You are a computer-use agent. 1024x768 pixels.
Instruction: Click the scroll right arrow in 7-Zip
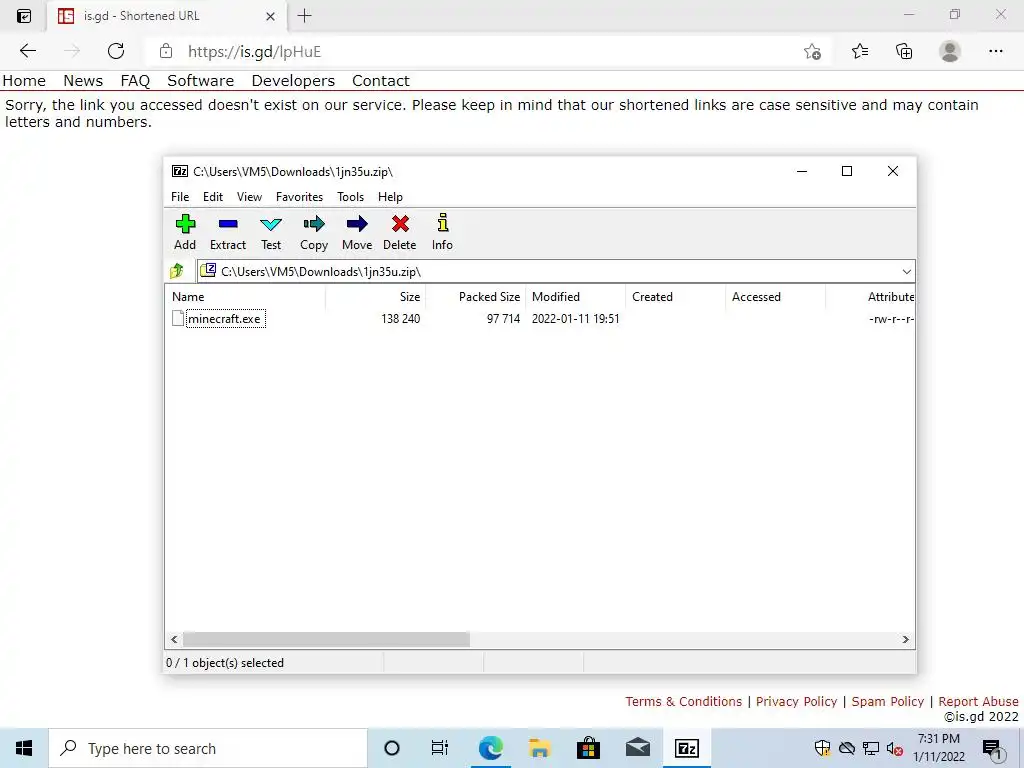(905, 639)
